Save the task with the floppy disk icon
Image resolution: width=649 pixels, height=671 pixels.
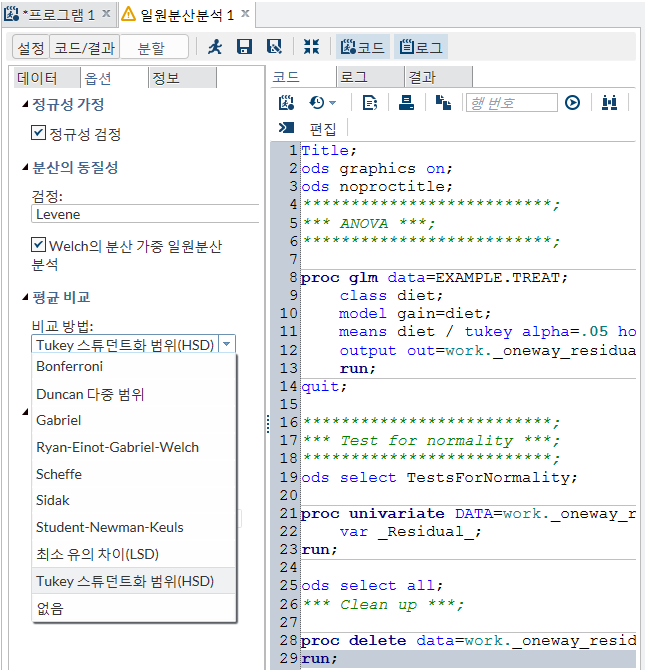tap(244, 47)
